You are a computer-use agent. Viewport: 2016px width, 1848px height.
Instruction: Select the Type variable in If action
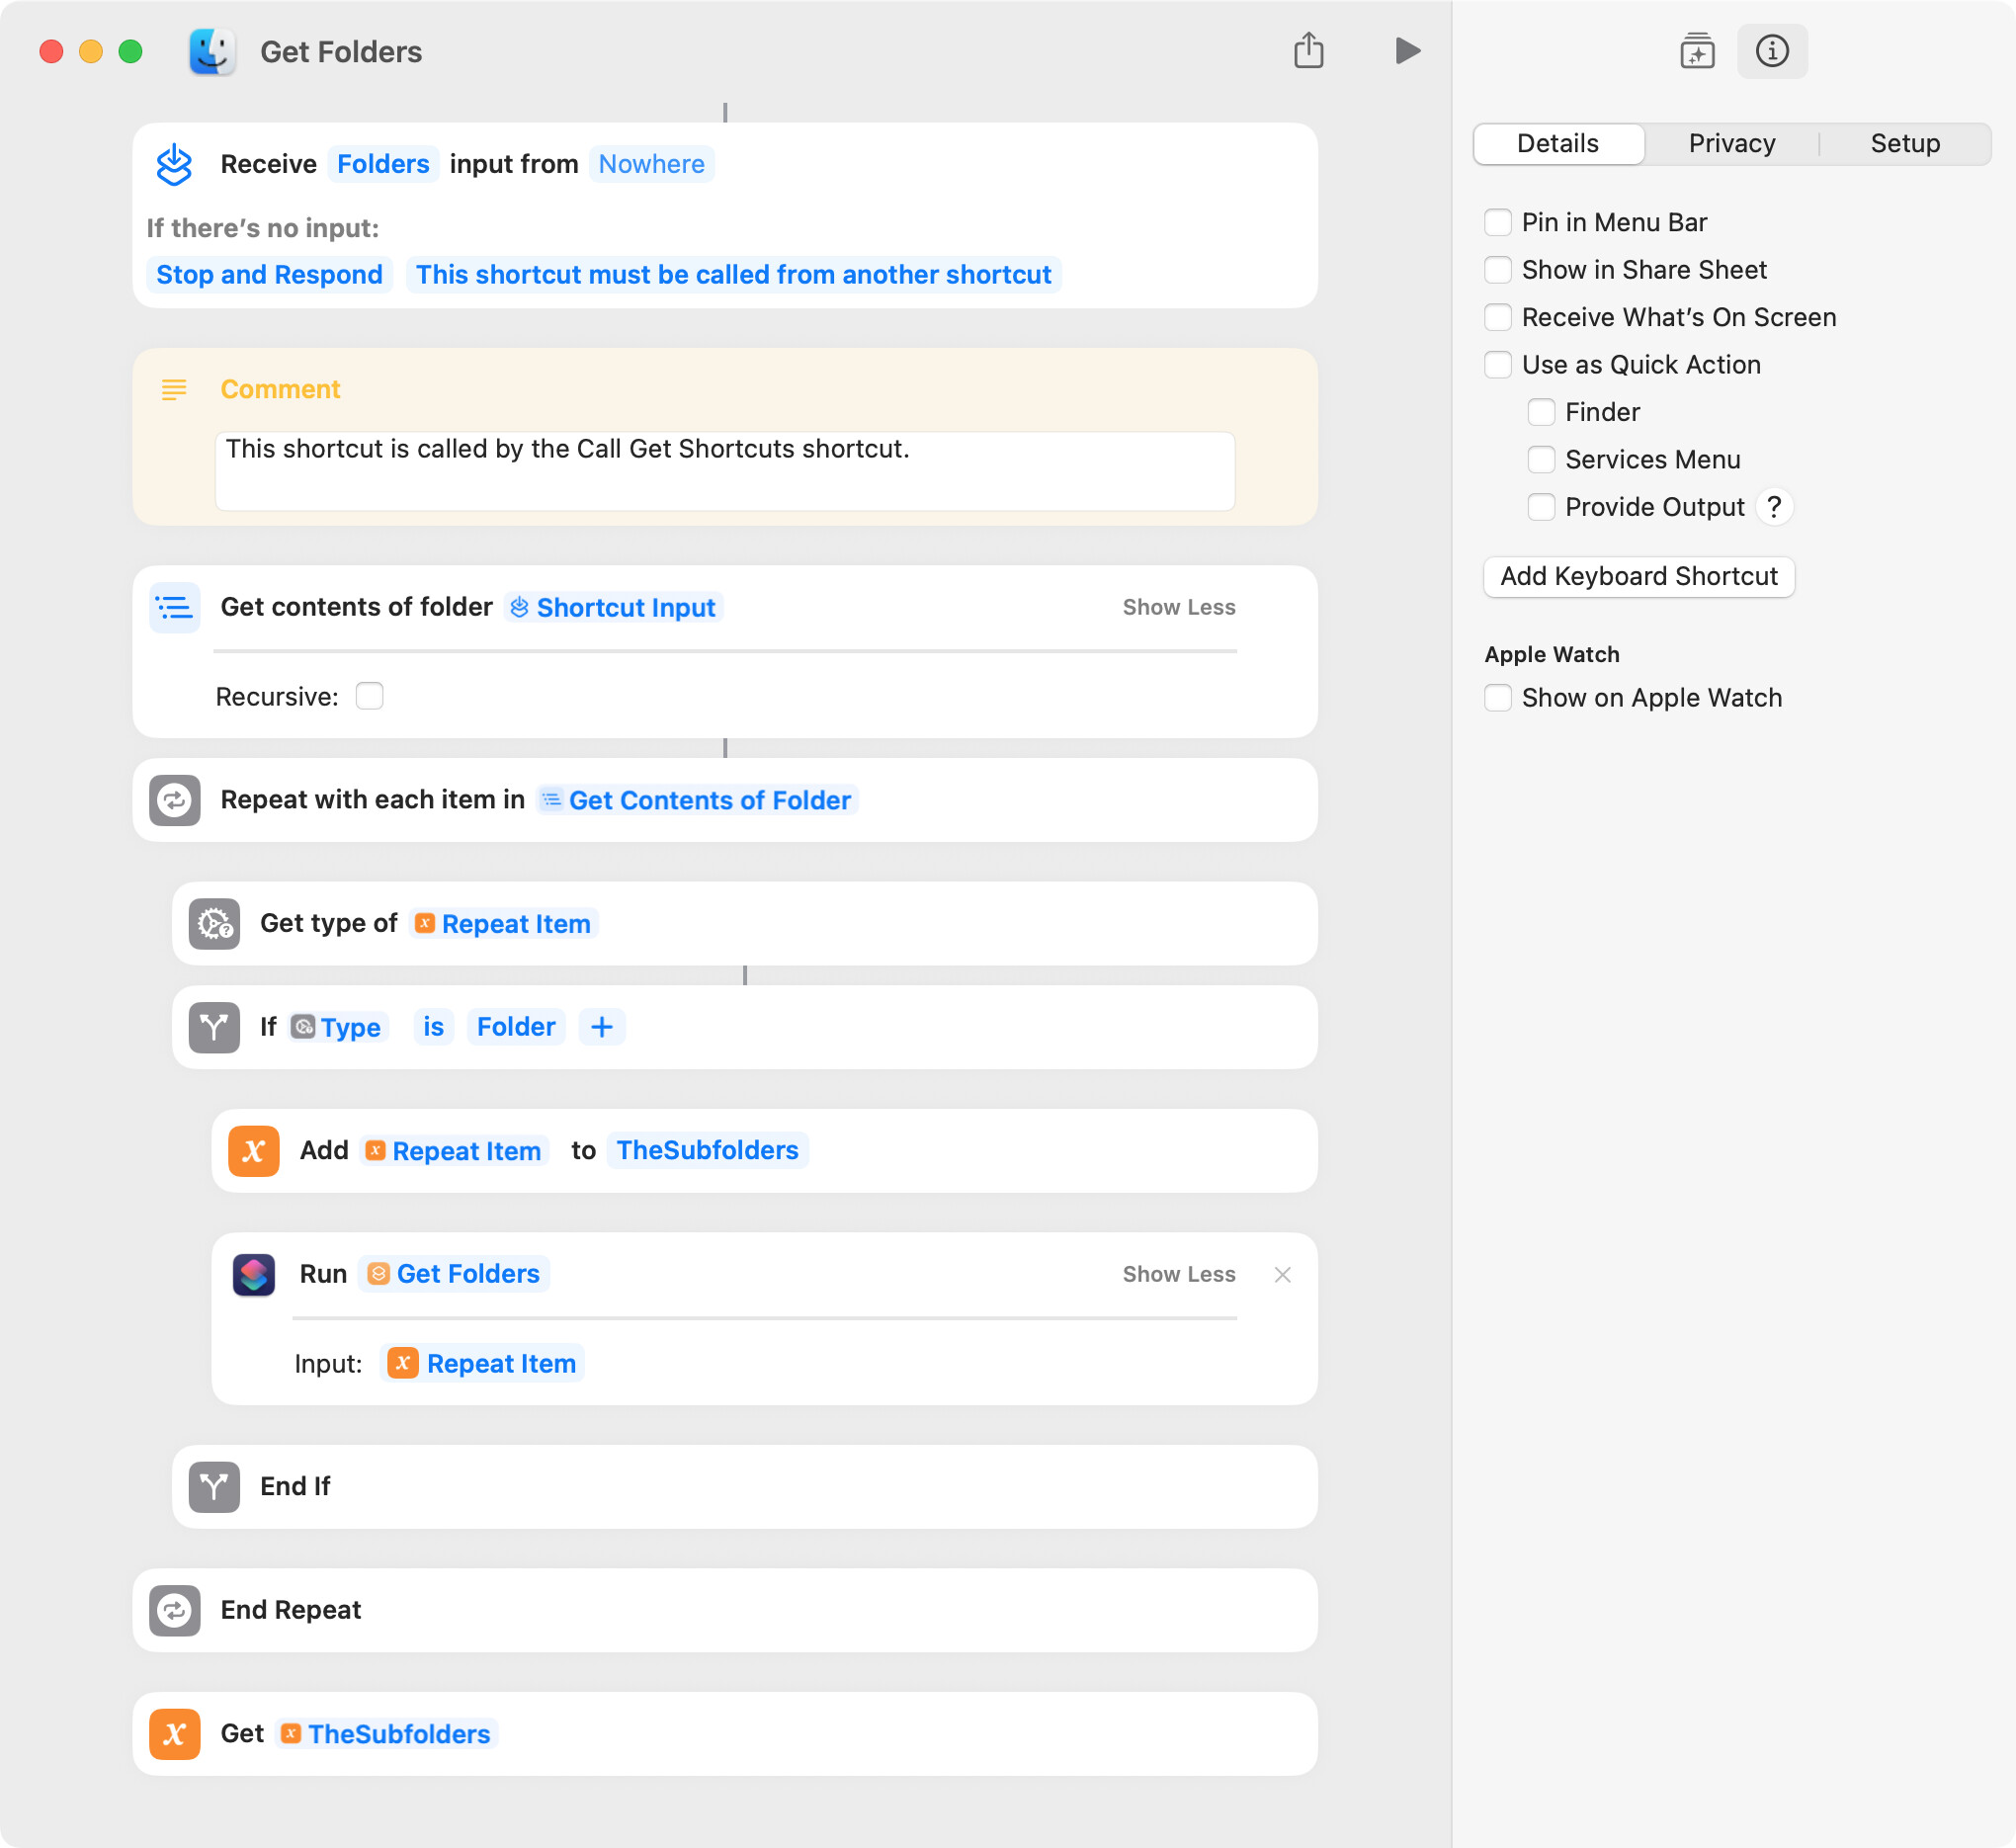click(x=337, y=1027)
